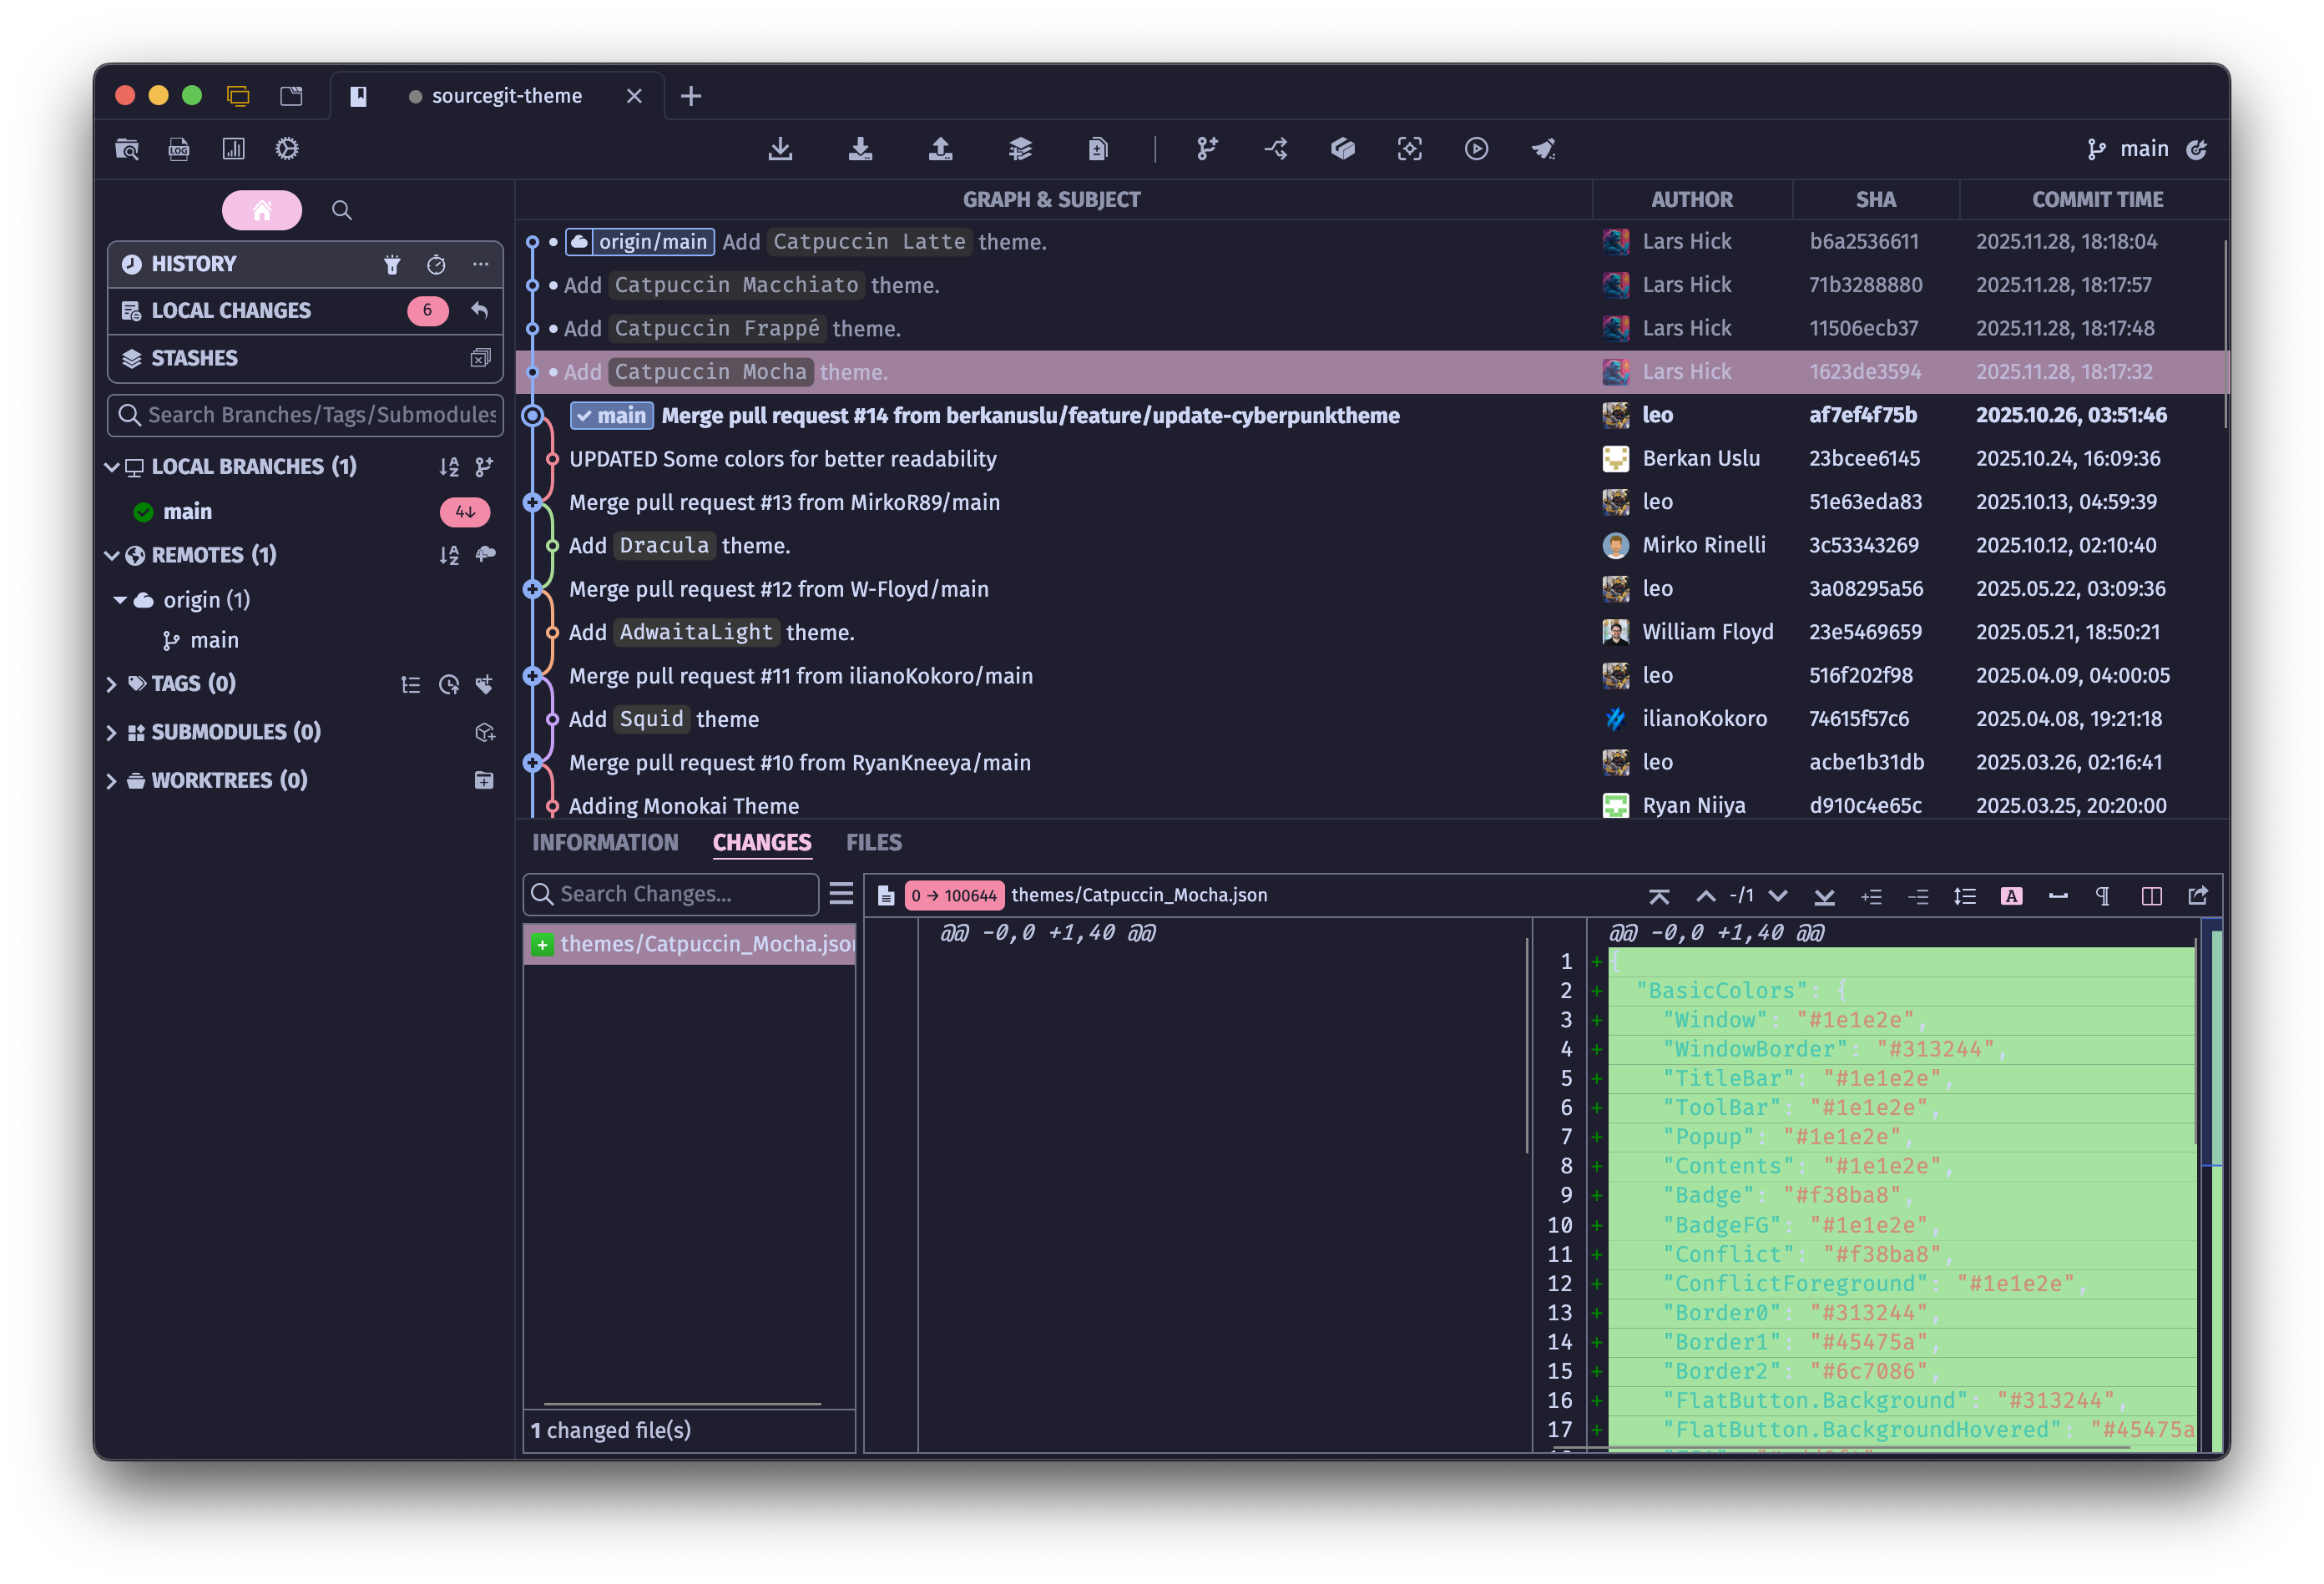Viewport: 2324px width, 1584px height.
Task: Click the create new branch toolbar icon
Action: [1207, 149]
